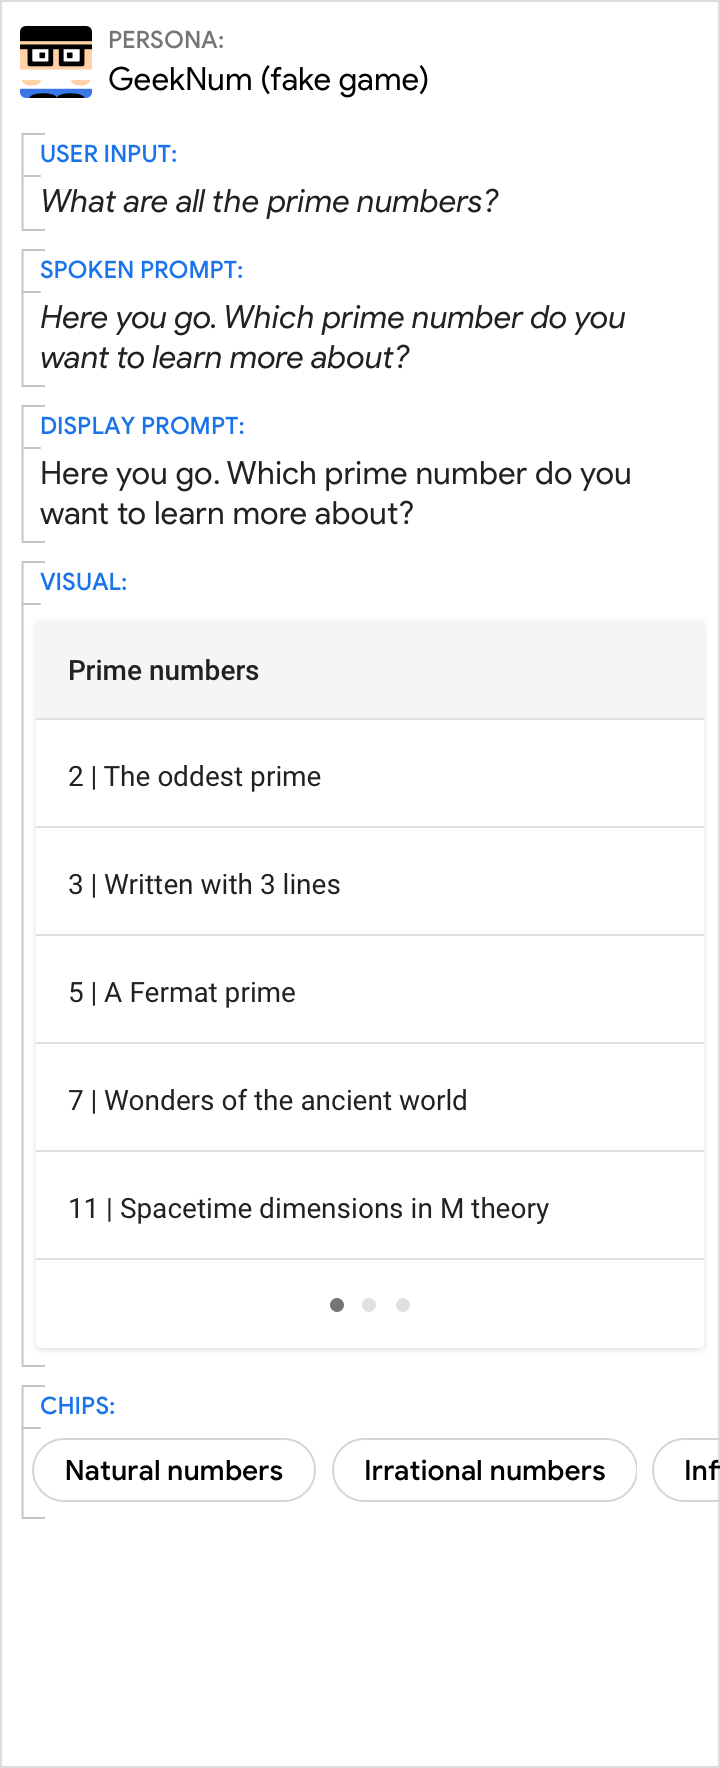Select the first pagination dot

337,1305
